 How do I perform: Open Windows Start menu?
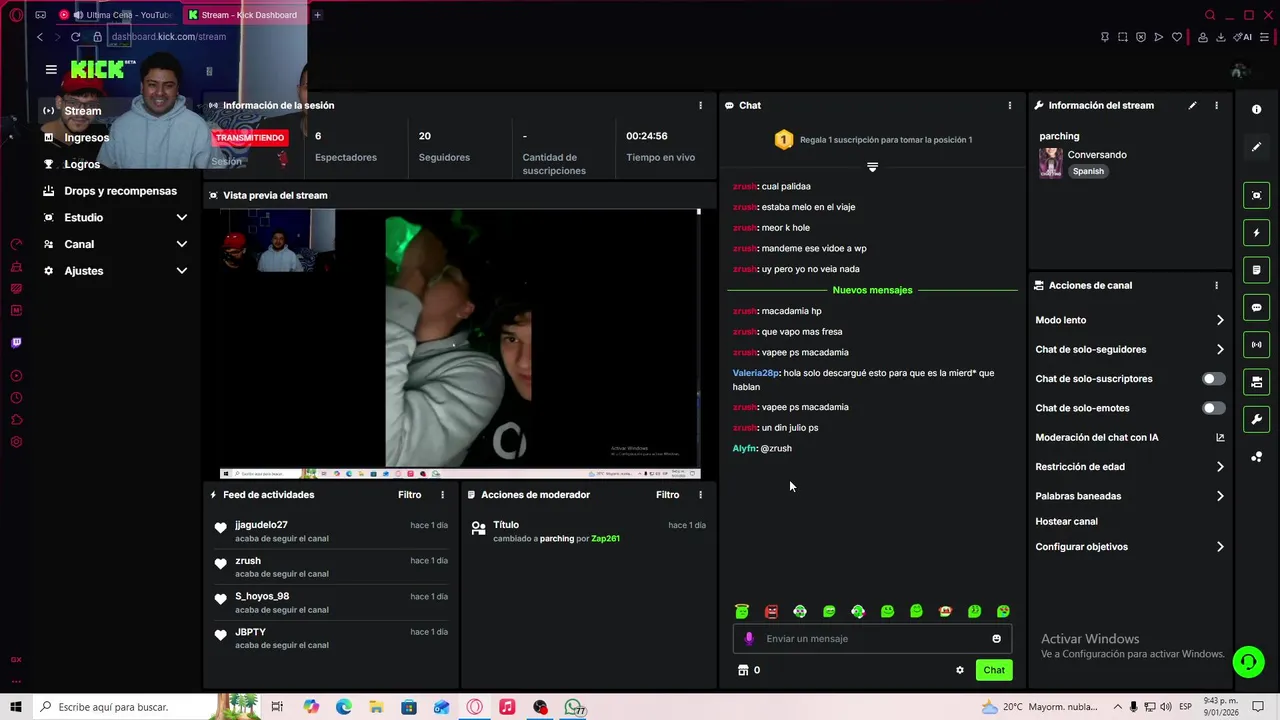15,707
